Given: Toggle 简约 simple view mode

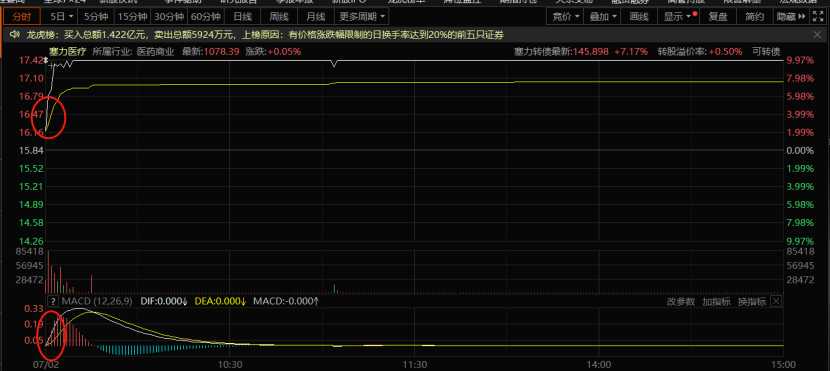Looking at the screenshot, I should click(754, 16).
